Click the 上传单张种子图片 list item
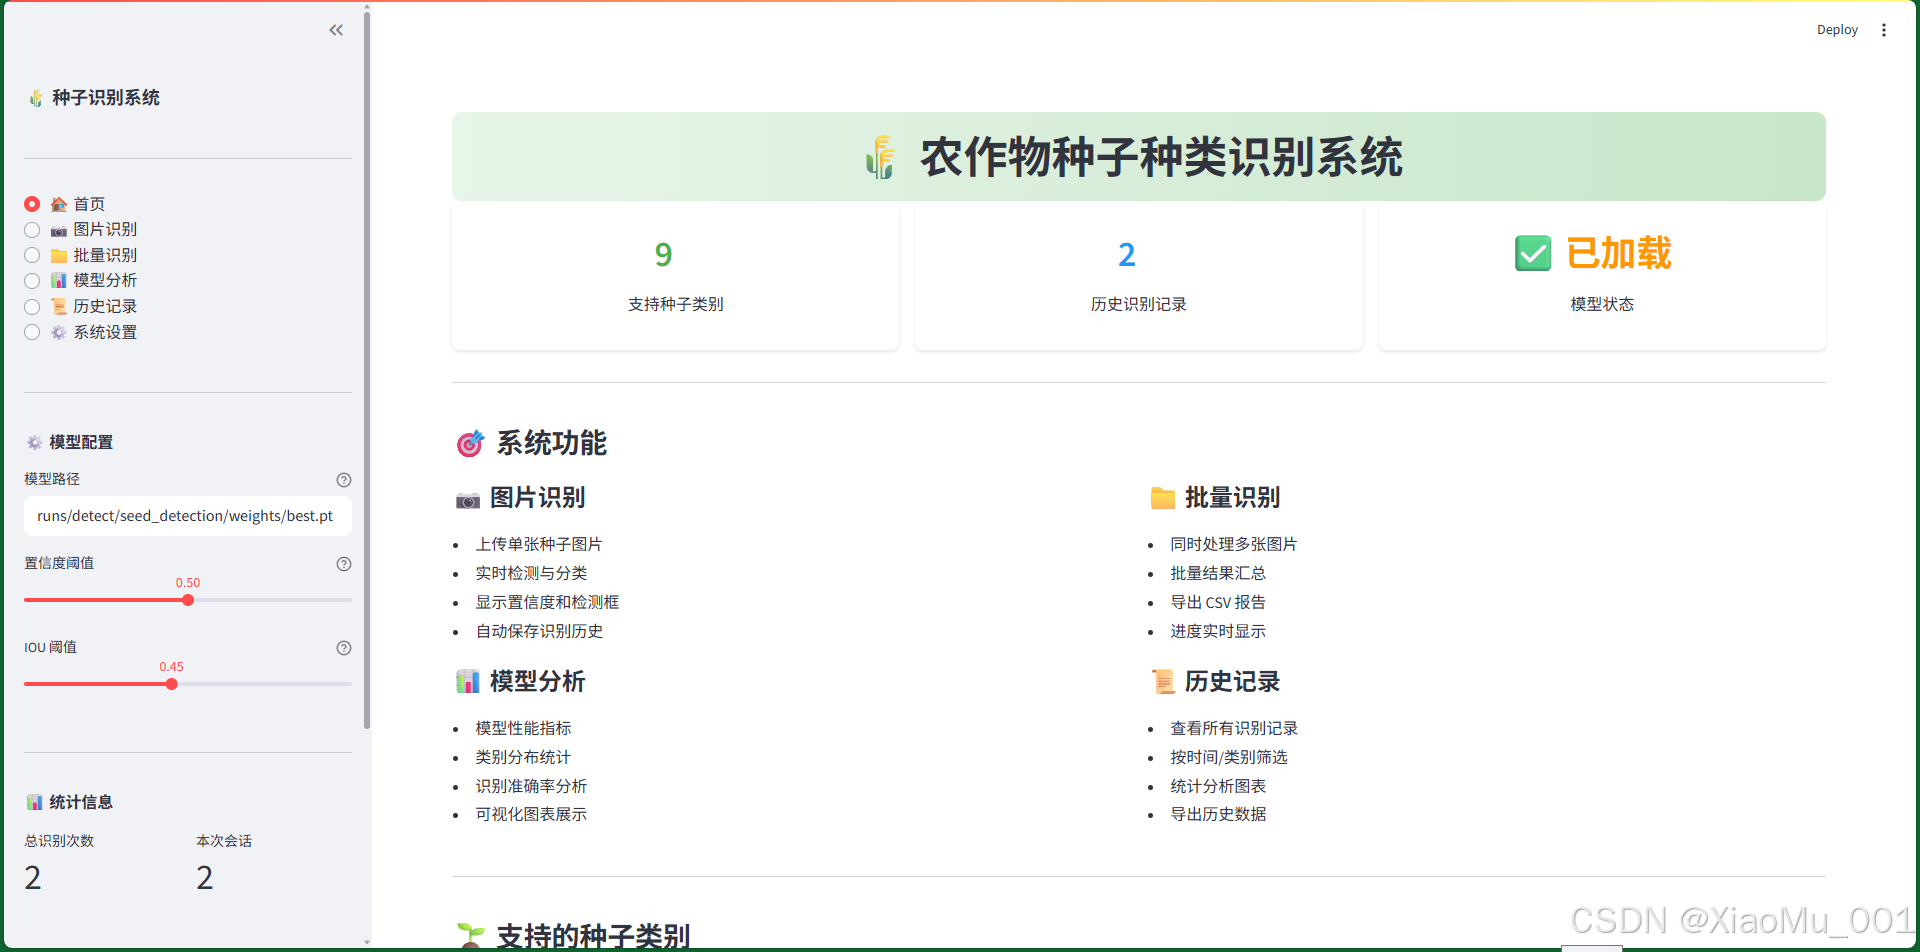 pos(539,544)
